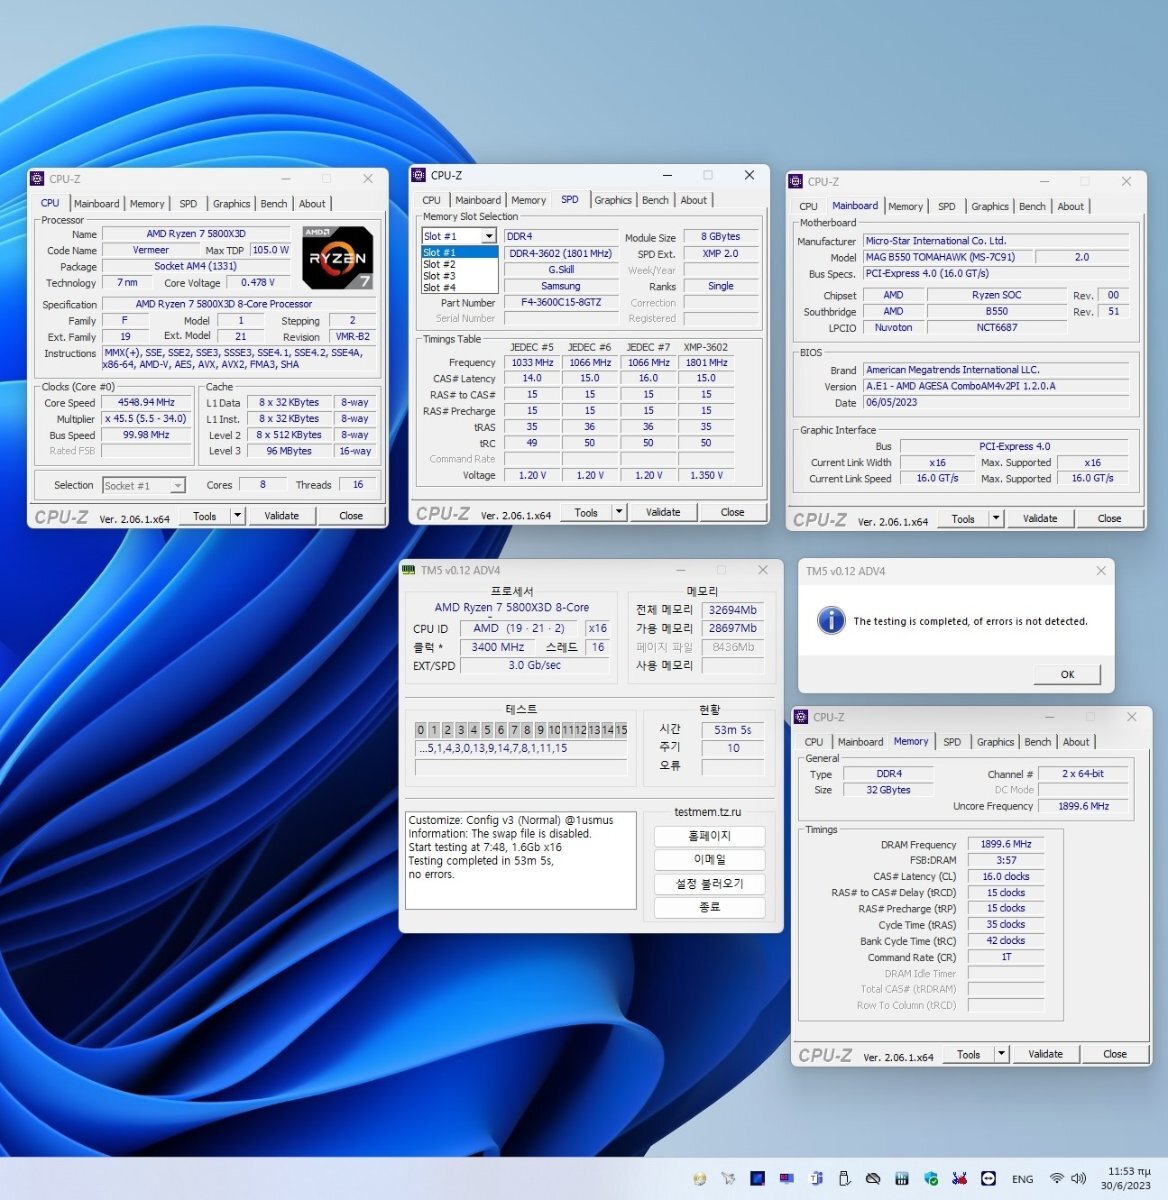Click the mainboard model MAG B550 TOMAHAWK field

point(947,257)
